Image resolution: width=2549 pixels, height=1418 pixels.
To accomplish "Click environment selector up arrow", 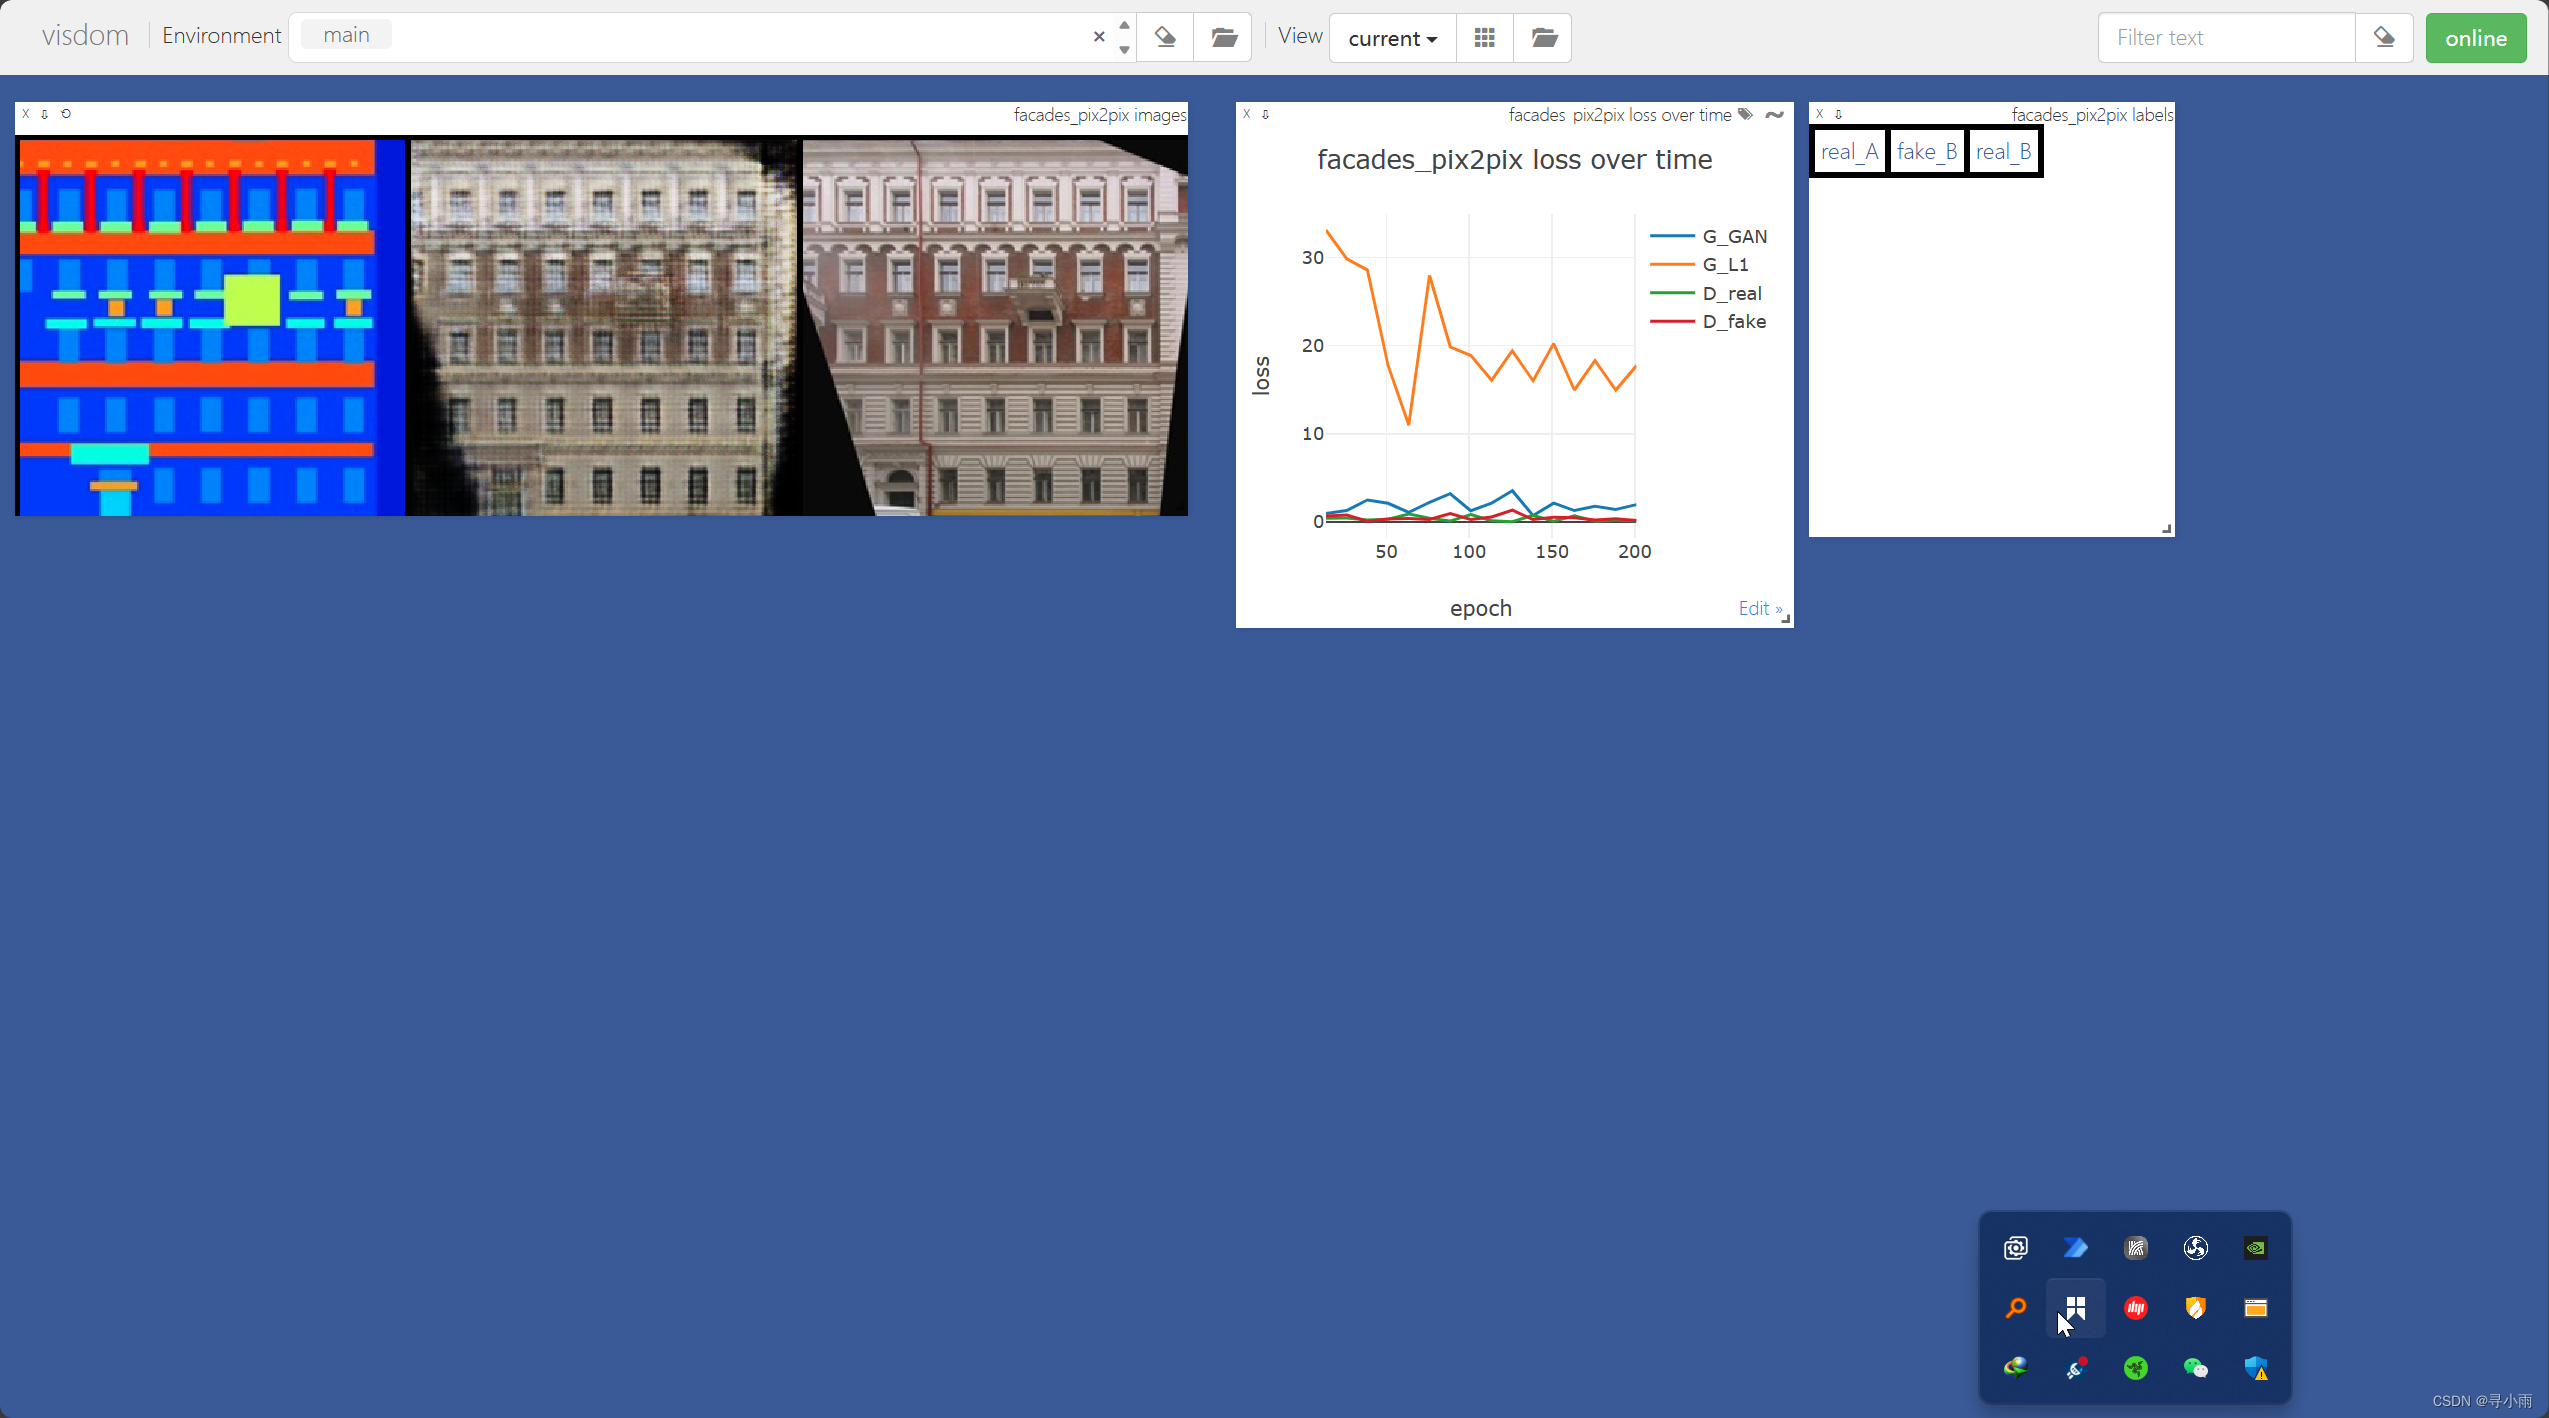I will click(1124, 26).
